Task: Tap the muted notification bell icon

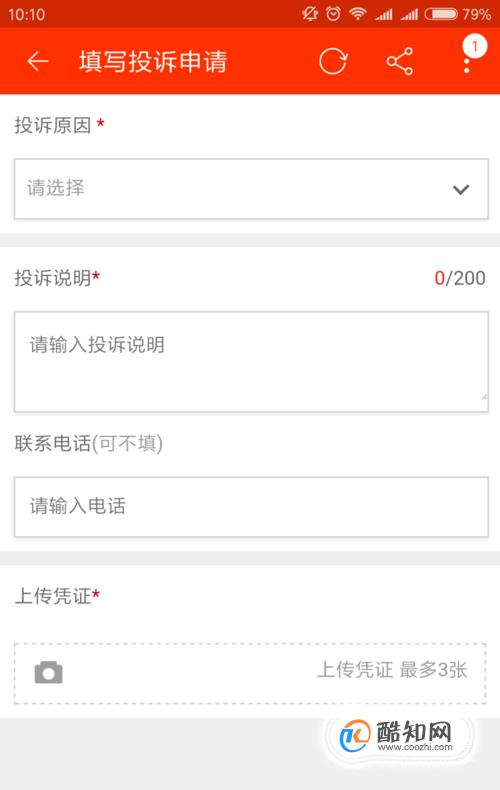Action: pyautogui.click(x=309, y=14)
